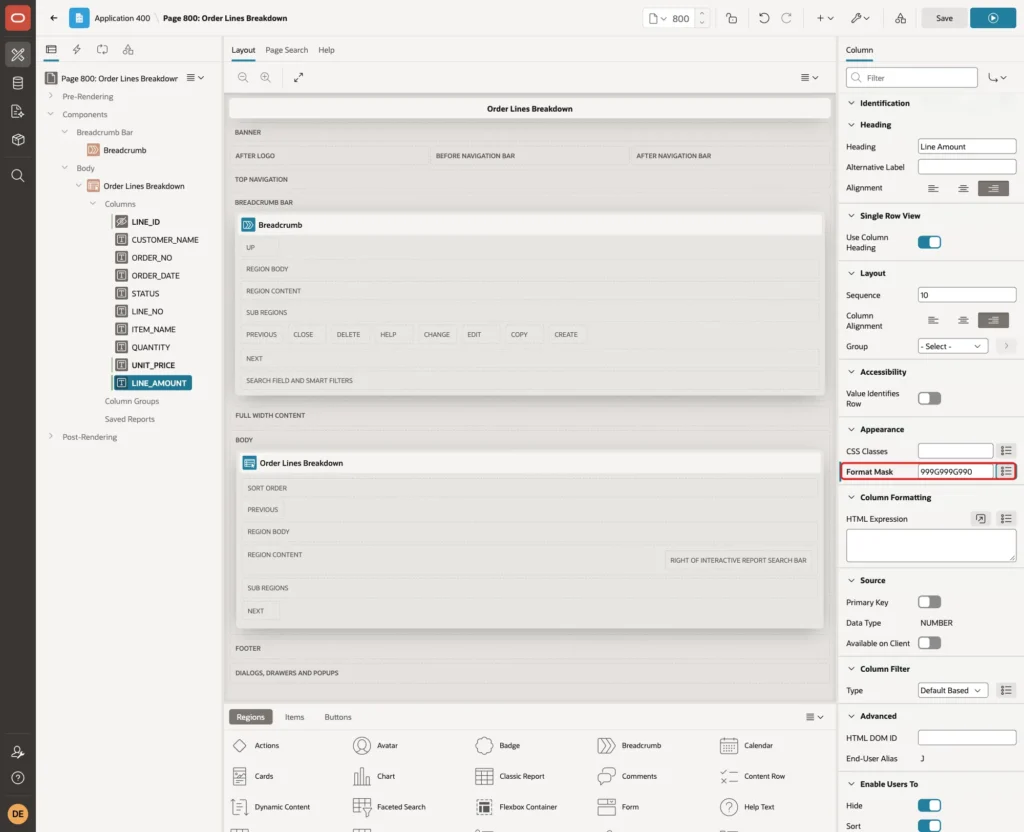Open the Help question mark icon

tap(18, 778)
